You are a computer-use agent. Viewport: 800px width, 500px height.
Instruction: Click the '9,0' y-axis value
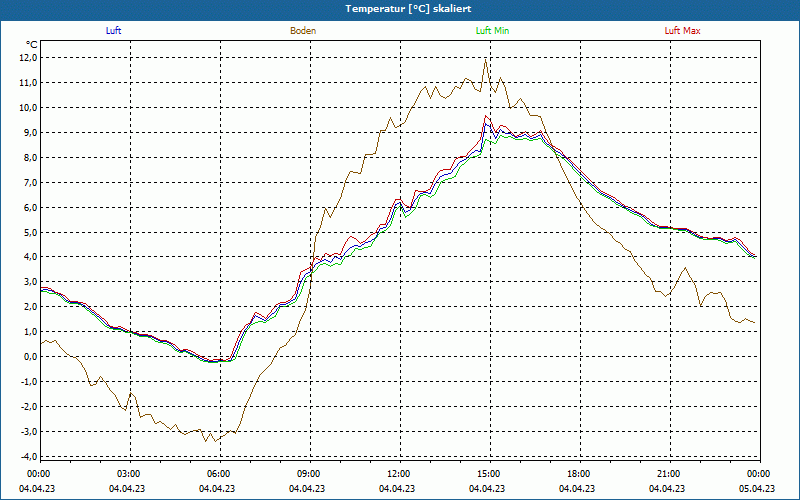[x=30, y=133]
